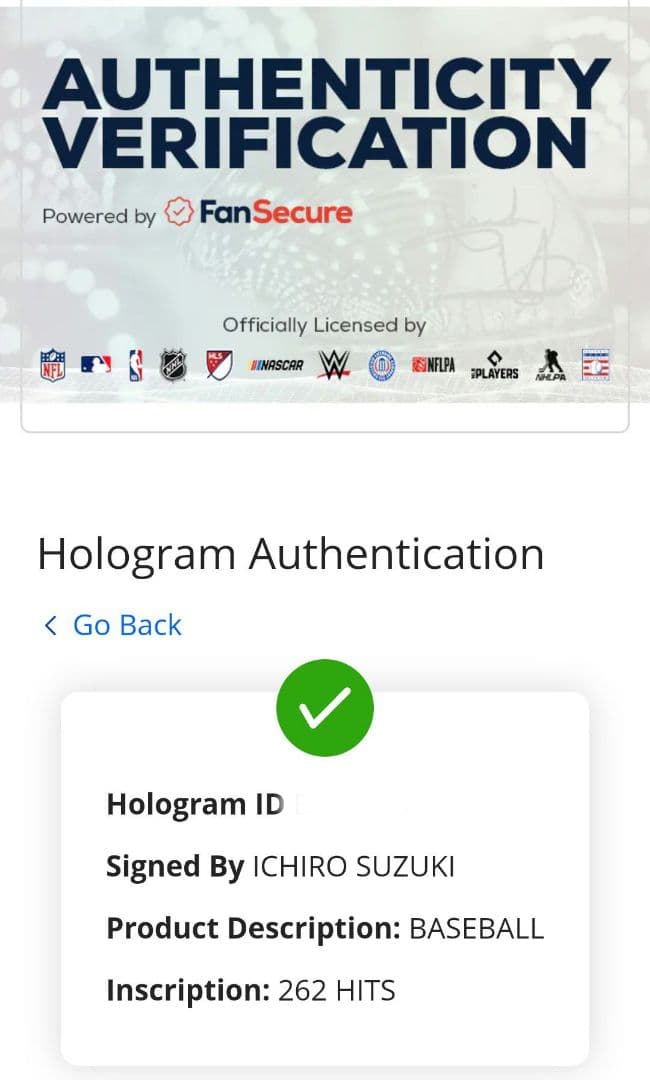650x1080 pixels.
Task: Click the round blue seal logo
Action: click(381, 366)
